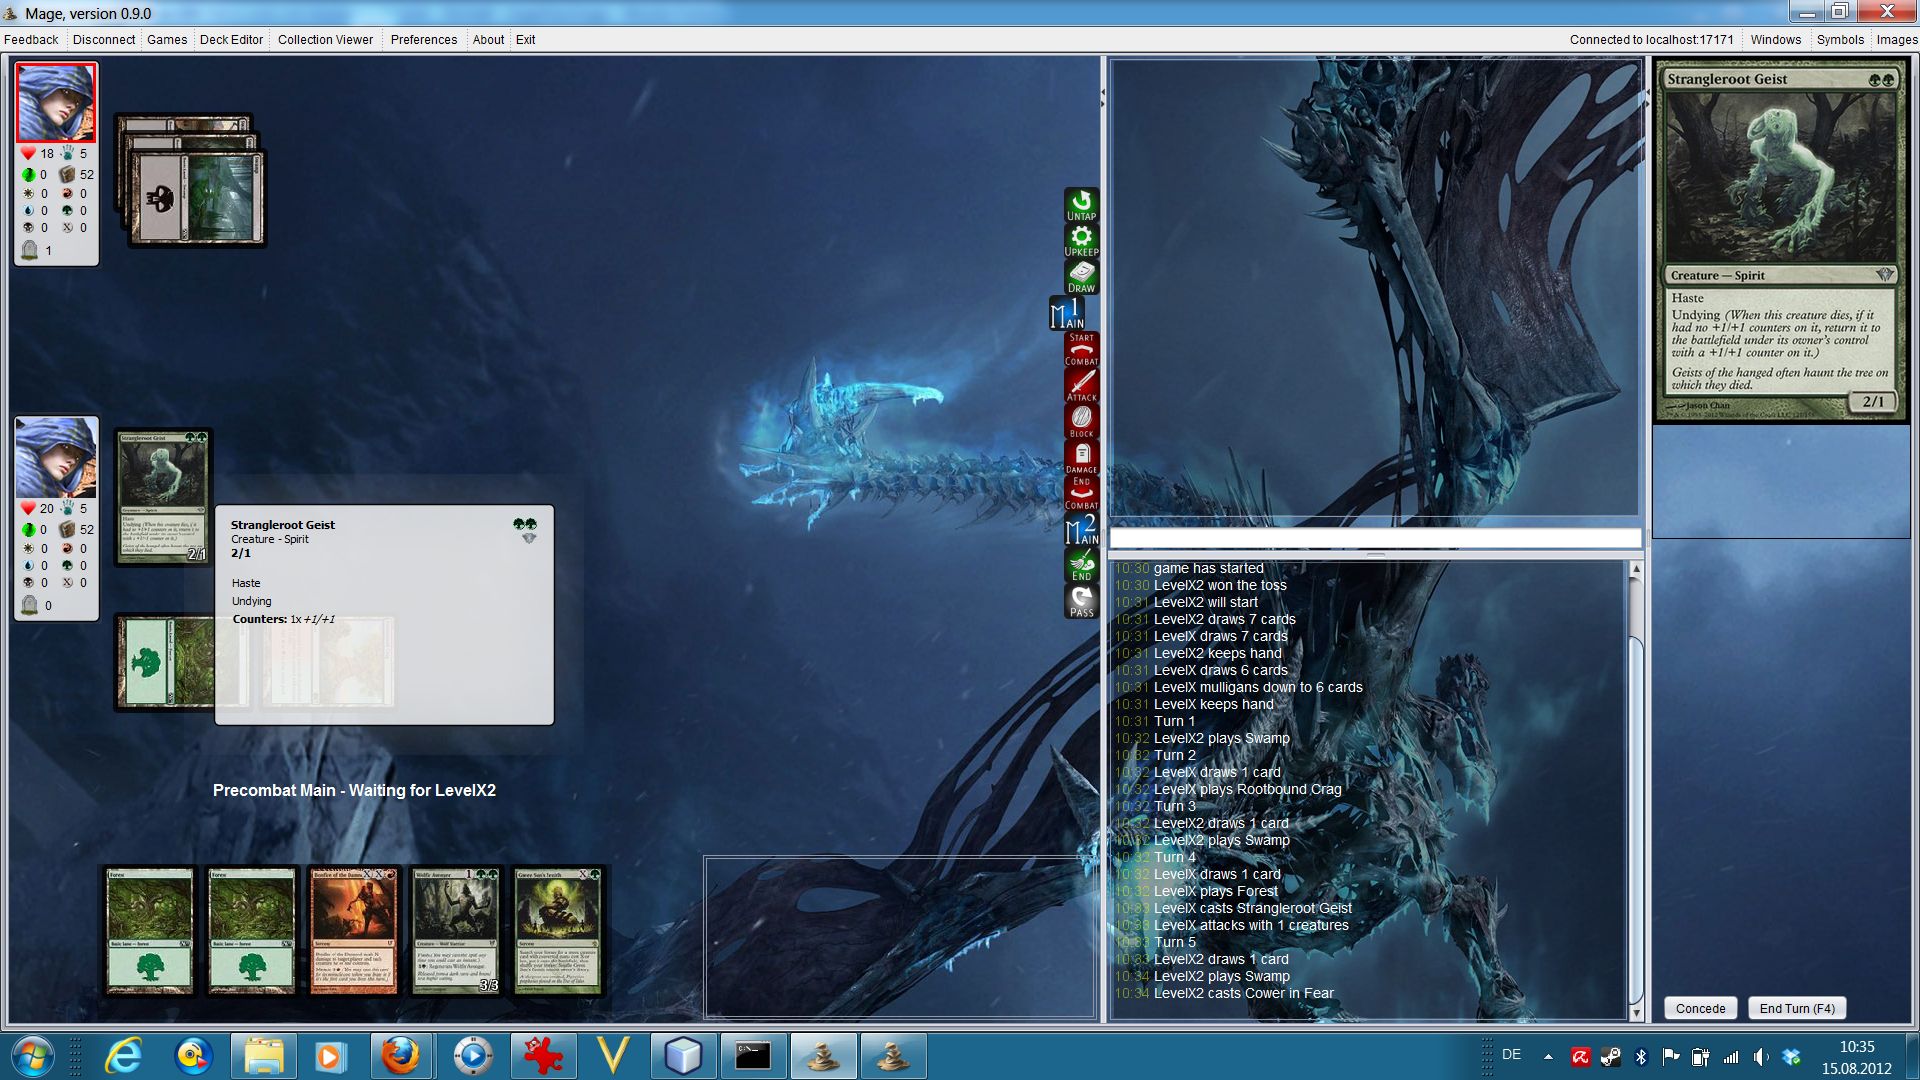Open the Preferences menu item

423,40
